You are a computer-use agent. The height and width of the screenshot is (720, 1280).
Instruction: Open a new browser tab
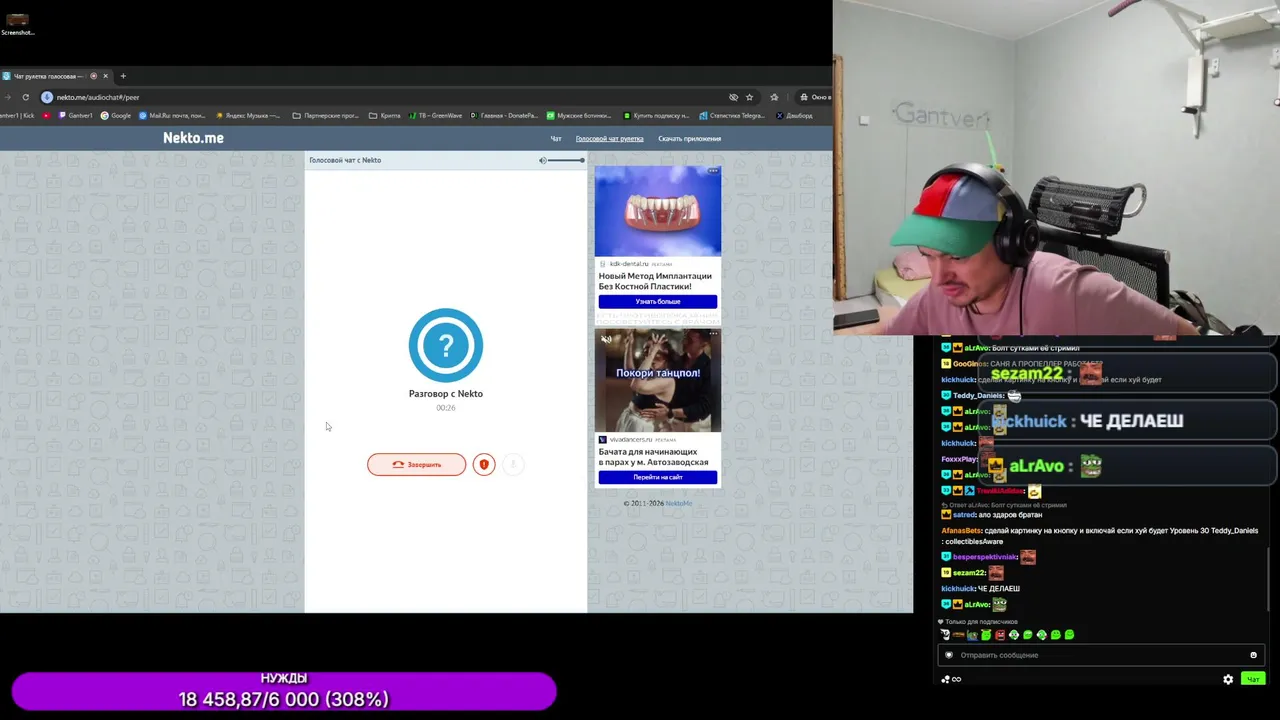[123, 76]
